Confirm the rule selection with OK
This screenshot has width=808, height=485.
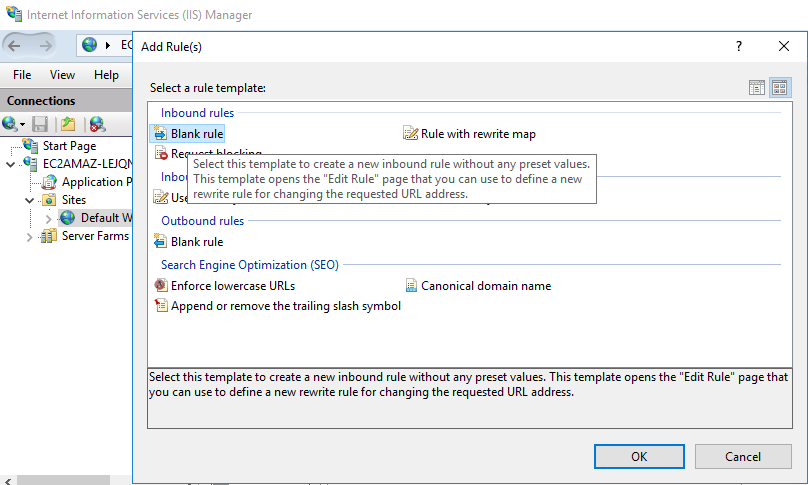tap(639, 456)
